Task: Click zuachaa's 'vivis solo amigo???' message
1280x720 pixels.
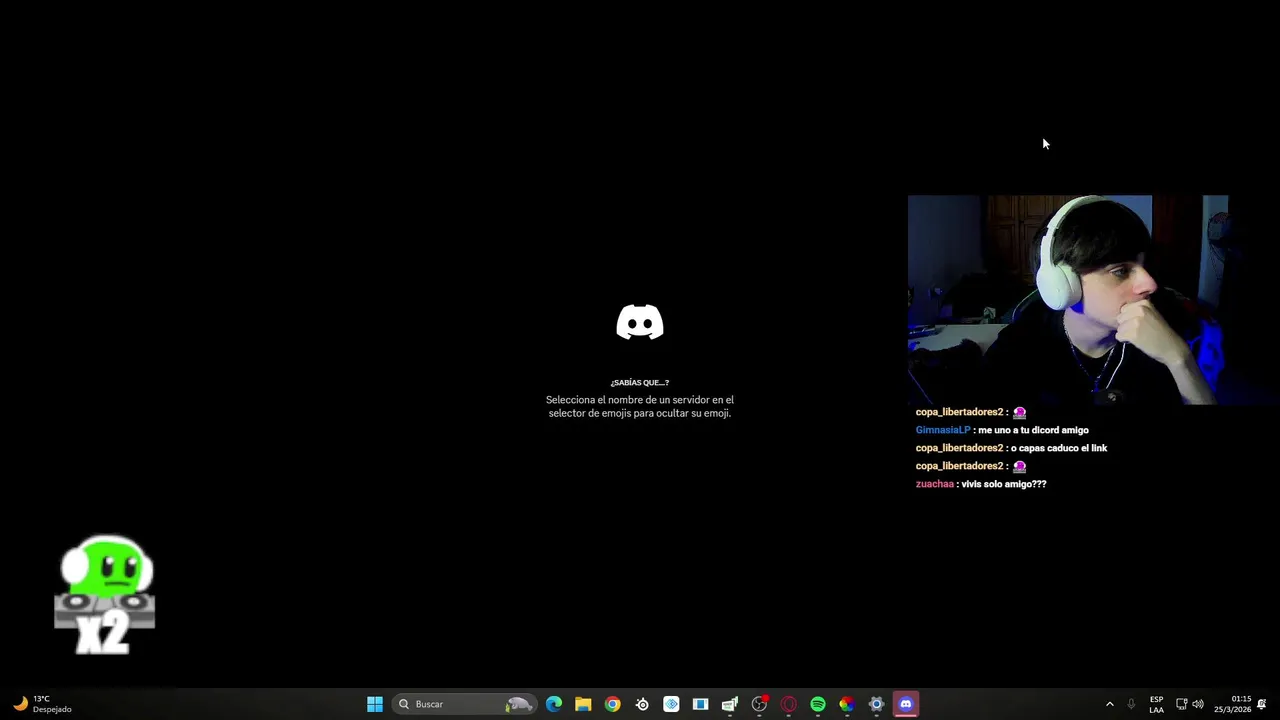Action: click(x=981, y=484)
